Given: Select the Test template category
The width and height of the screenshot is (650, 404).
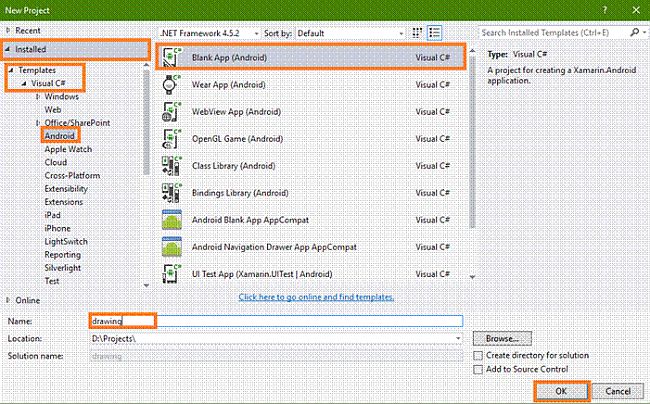Looking at the screenshot, I should pos(52,281).
